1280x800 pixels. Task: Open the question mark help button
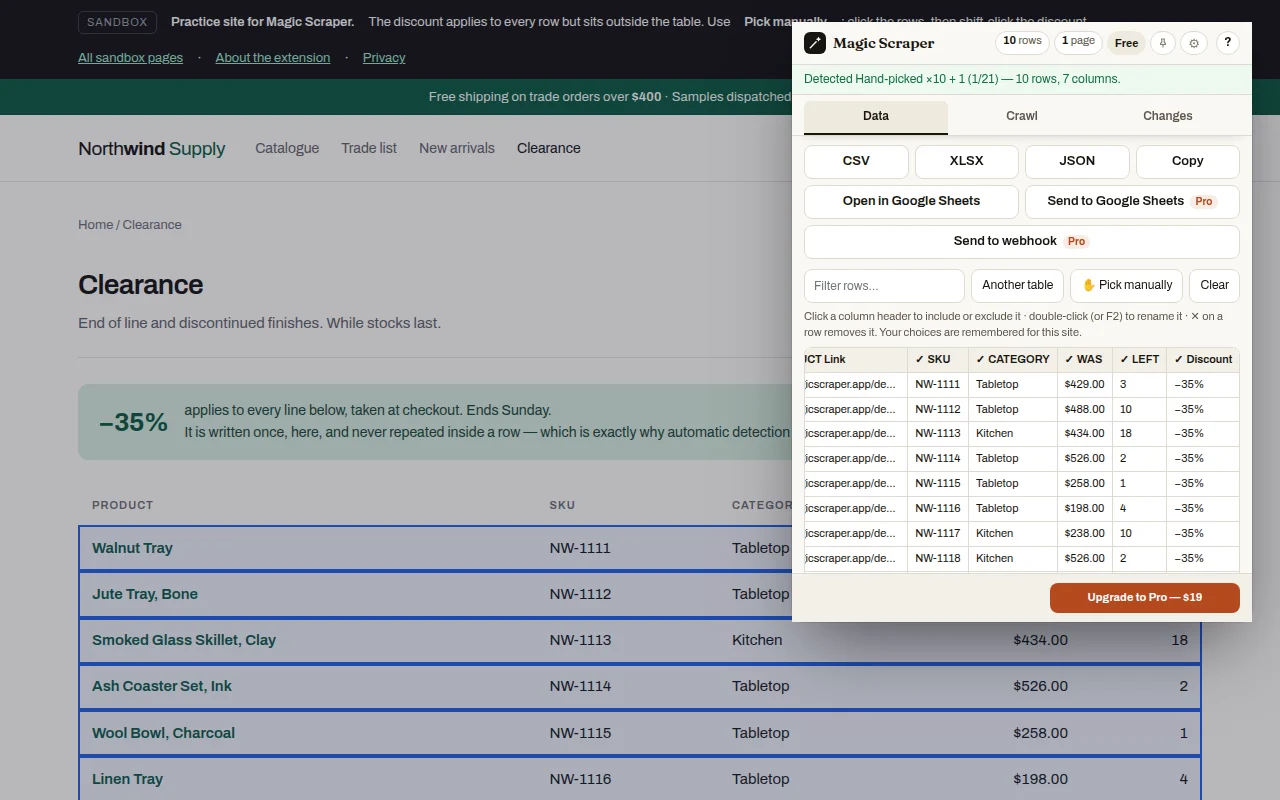pyautogui.click(x=1228, y=43)
